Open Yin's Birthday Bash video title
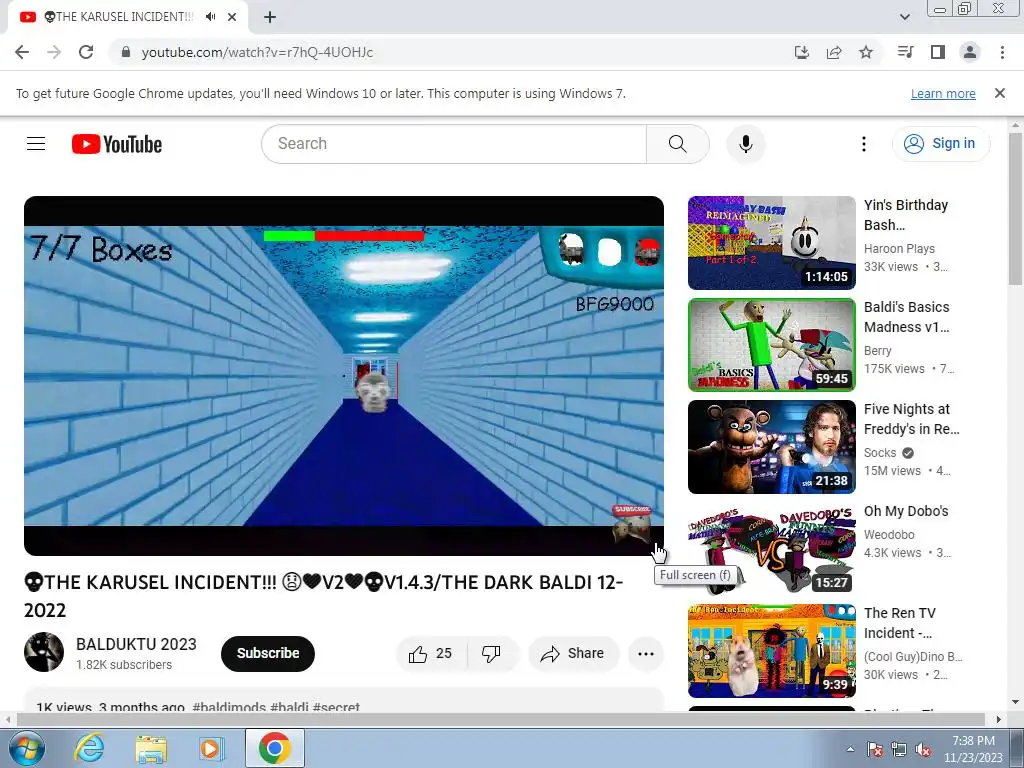 coord(905,215)
